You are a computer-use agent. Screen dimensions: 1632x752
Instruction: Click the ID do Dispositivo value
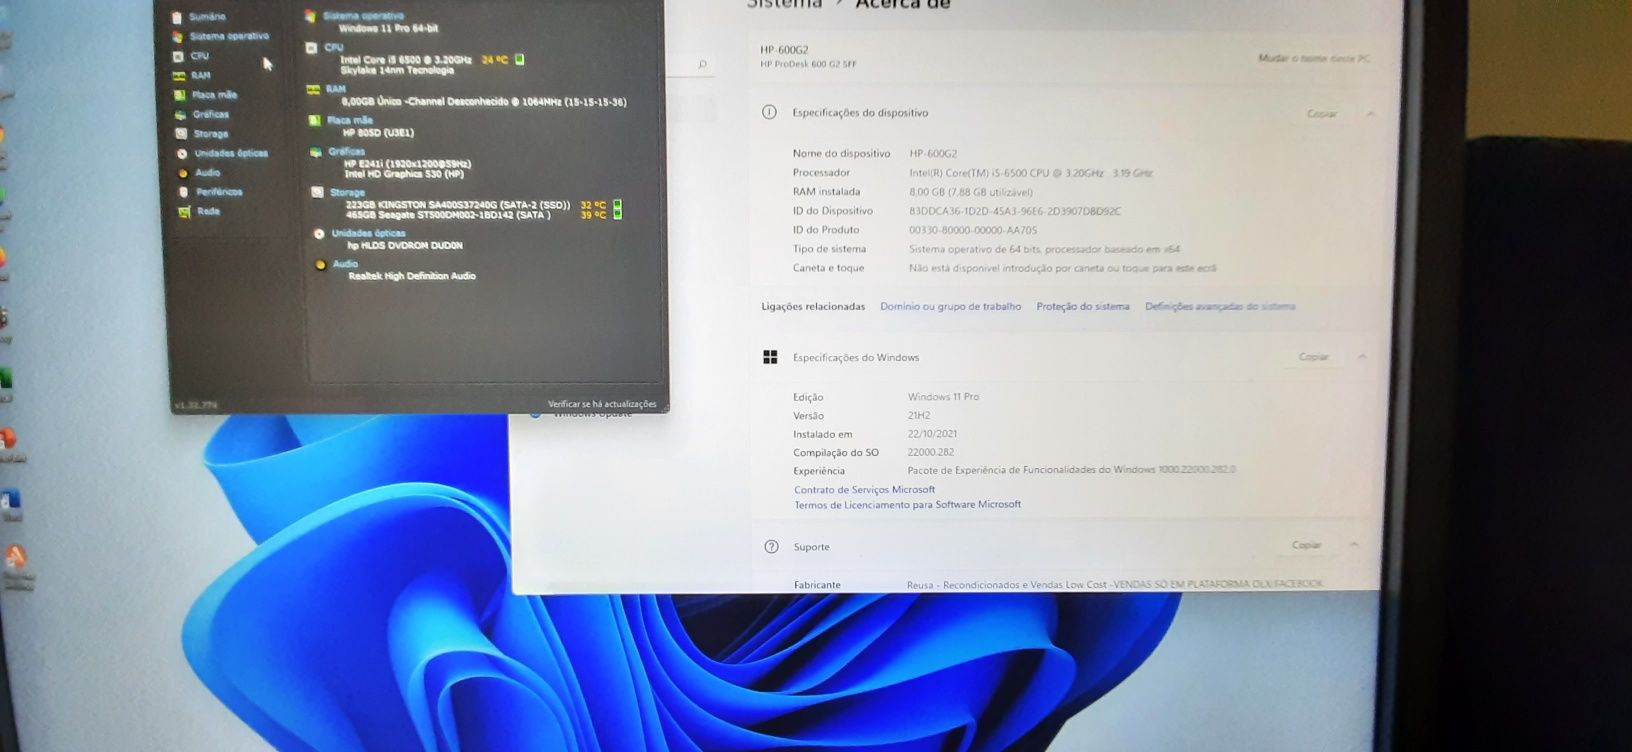pos(1014,211)
